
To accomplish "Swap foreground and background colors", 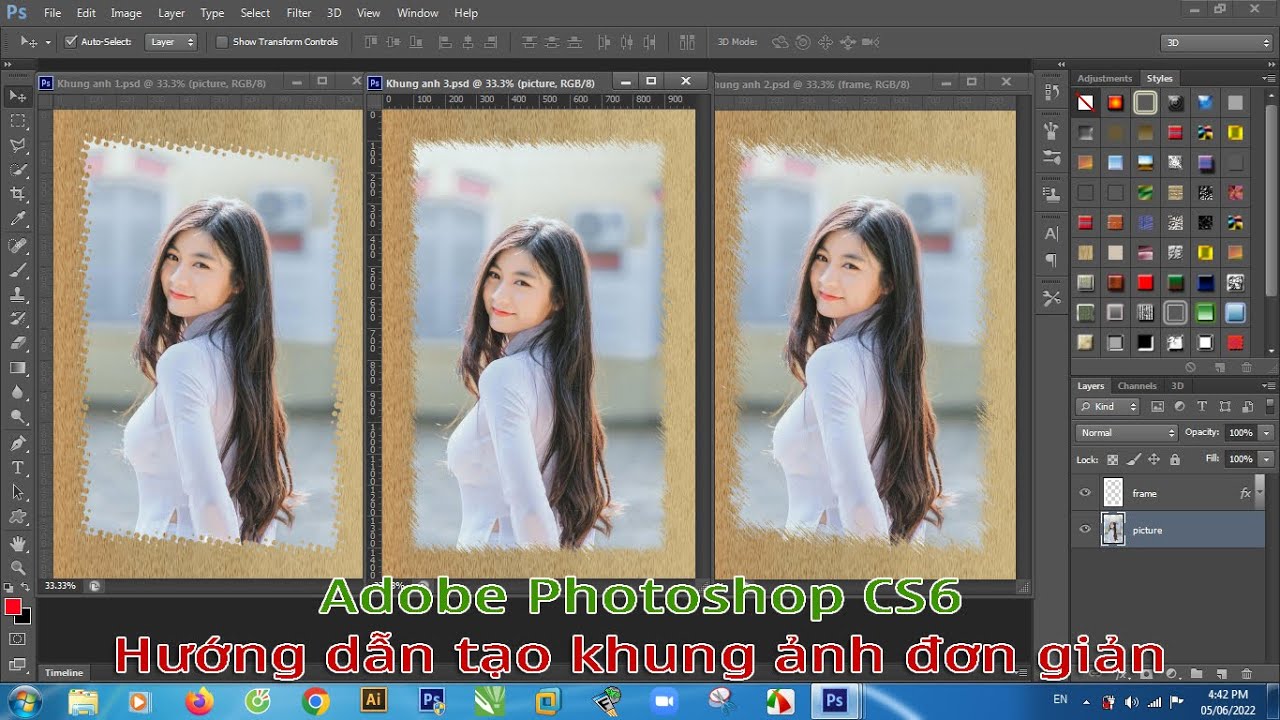I will coord(25,587).
